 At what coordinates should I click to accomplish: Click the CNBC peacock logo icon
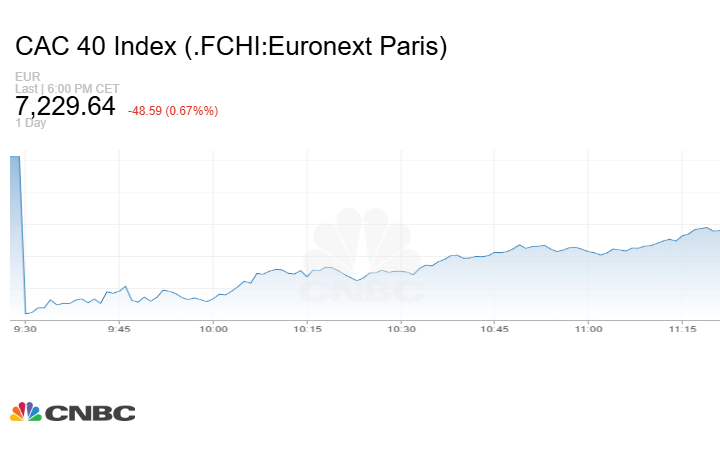click(25, 412)
